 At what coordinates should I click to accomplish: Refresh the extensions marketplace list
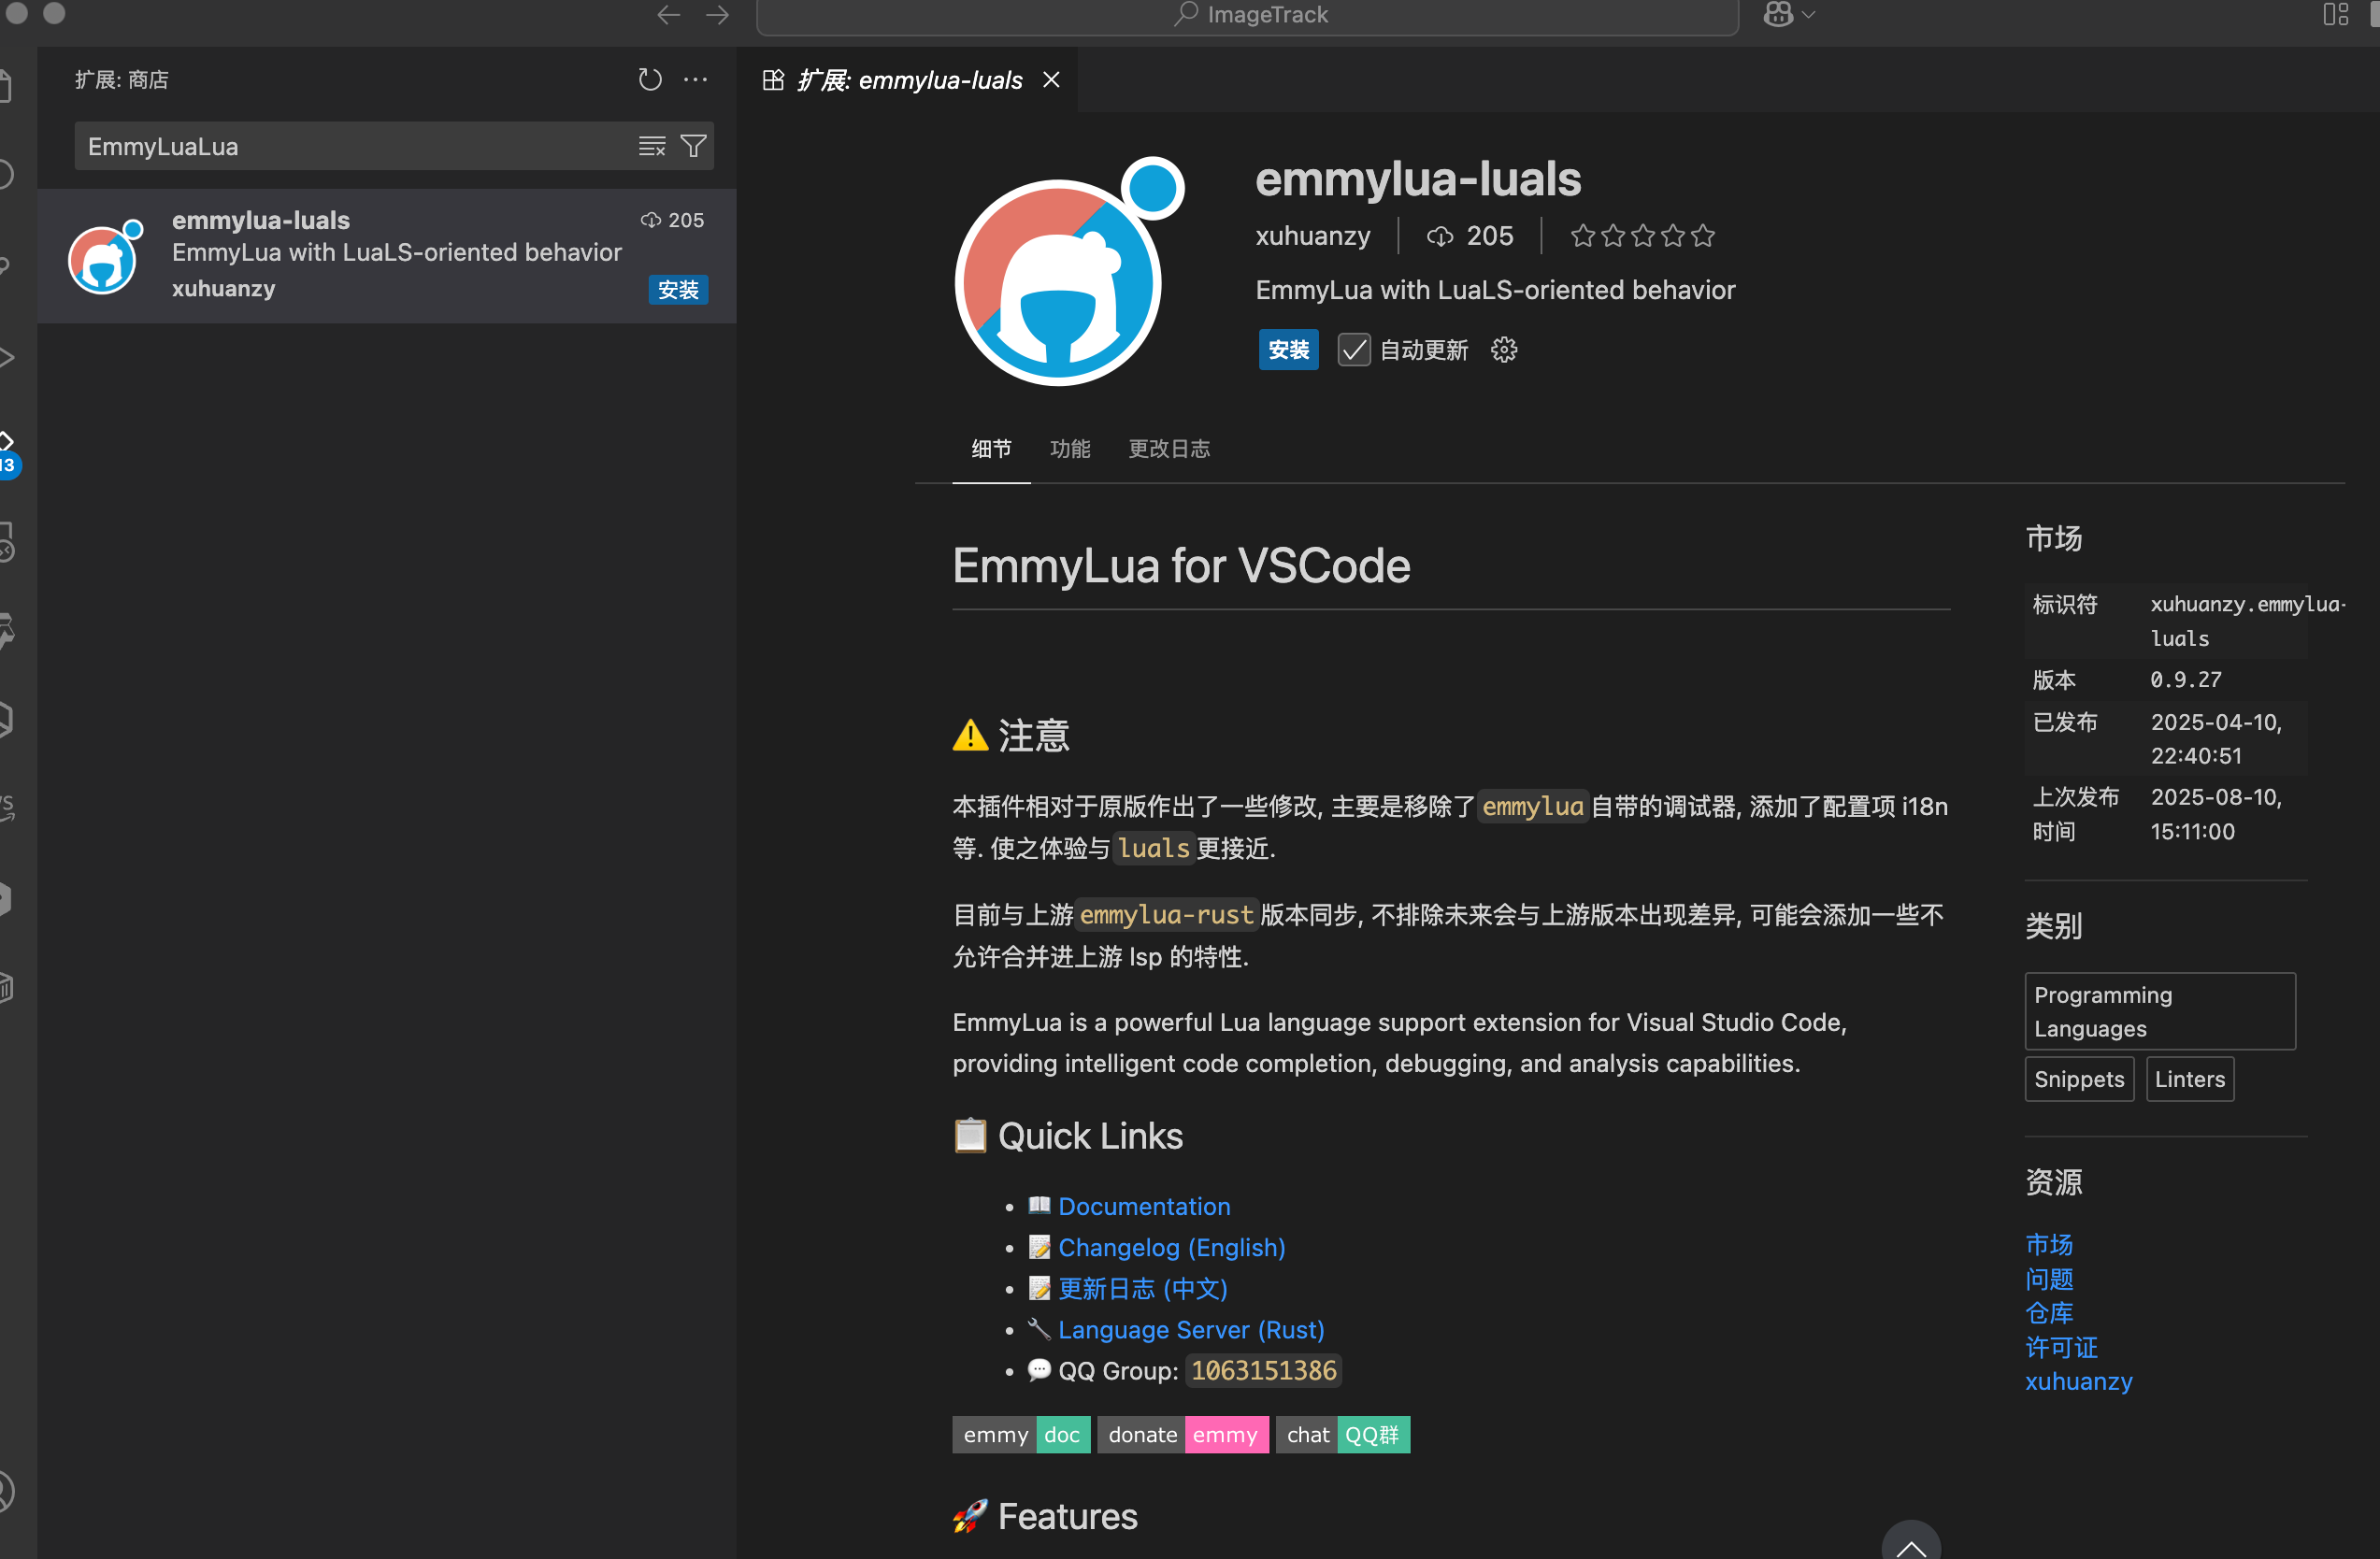pyautogui.click(x=650, y=80)
